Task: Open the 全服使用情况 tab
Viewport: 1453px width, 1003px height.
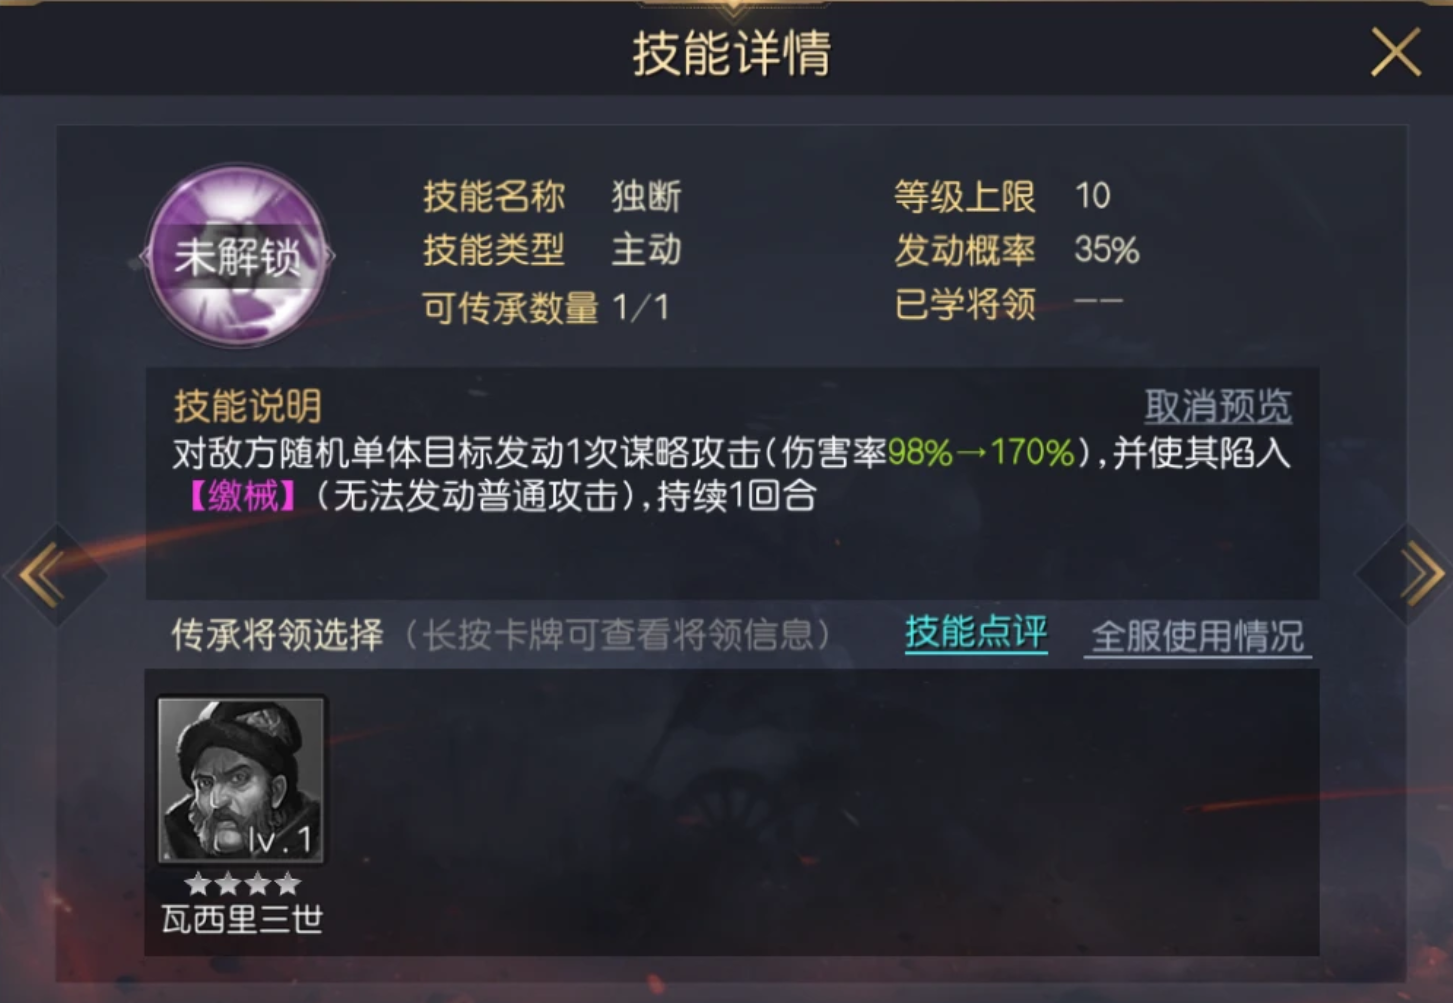Action: pos(1197,636)
